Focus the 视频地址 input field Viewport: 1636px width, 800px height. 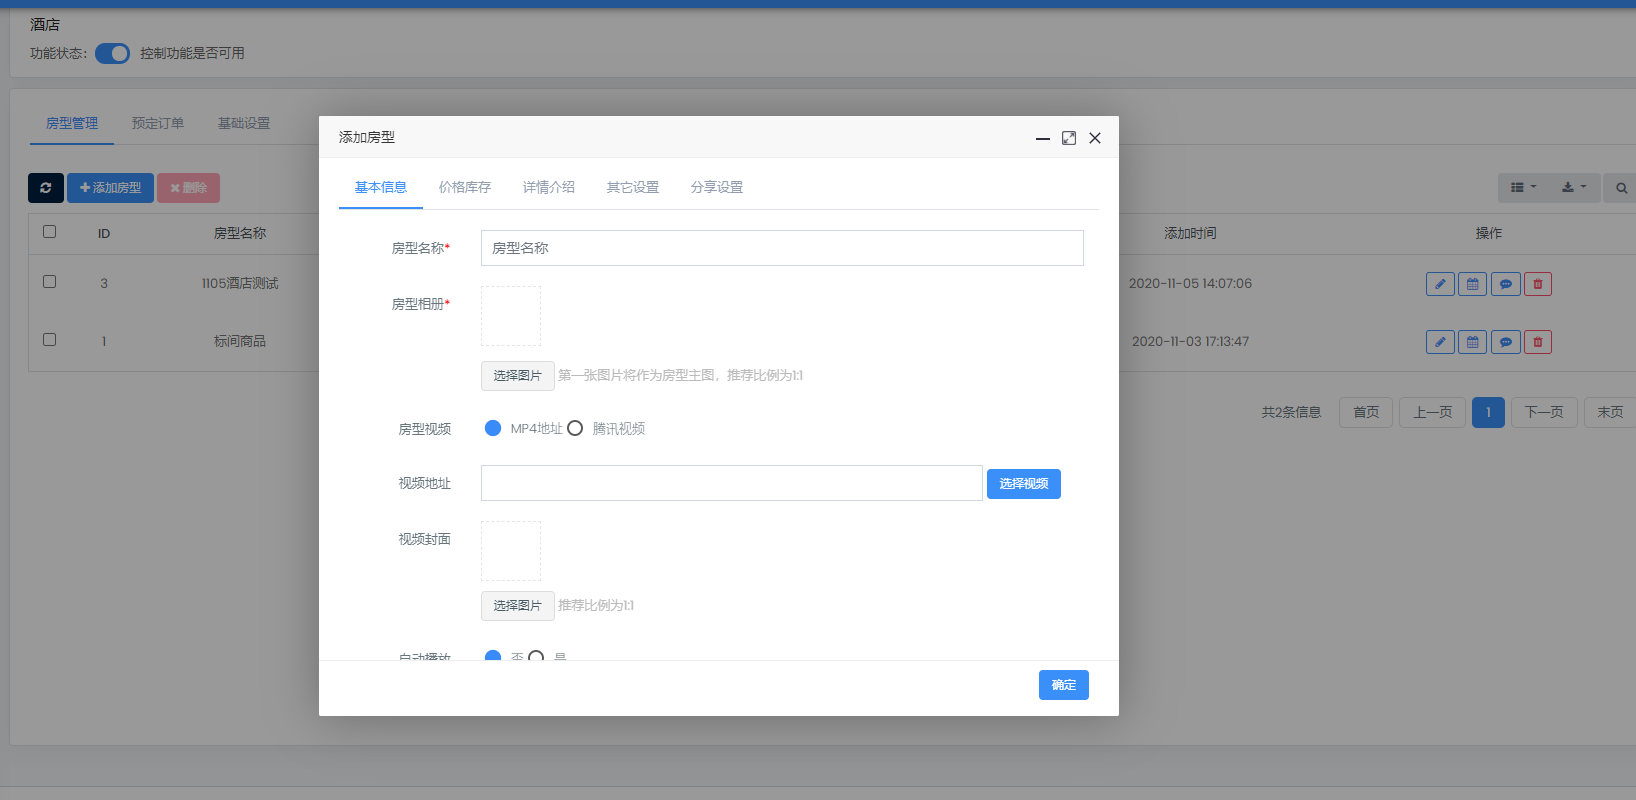732,483
